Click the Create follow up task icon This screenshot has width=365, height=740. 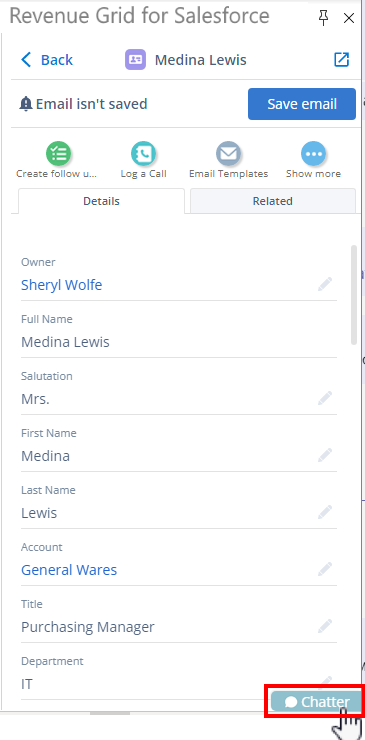58,153
